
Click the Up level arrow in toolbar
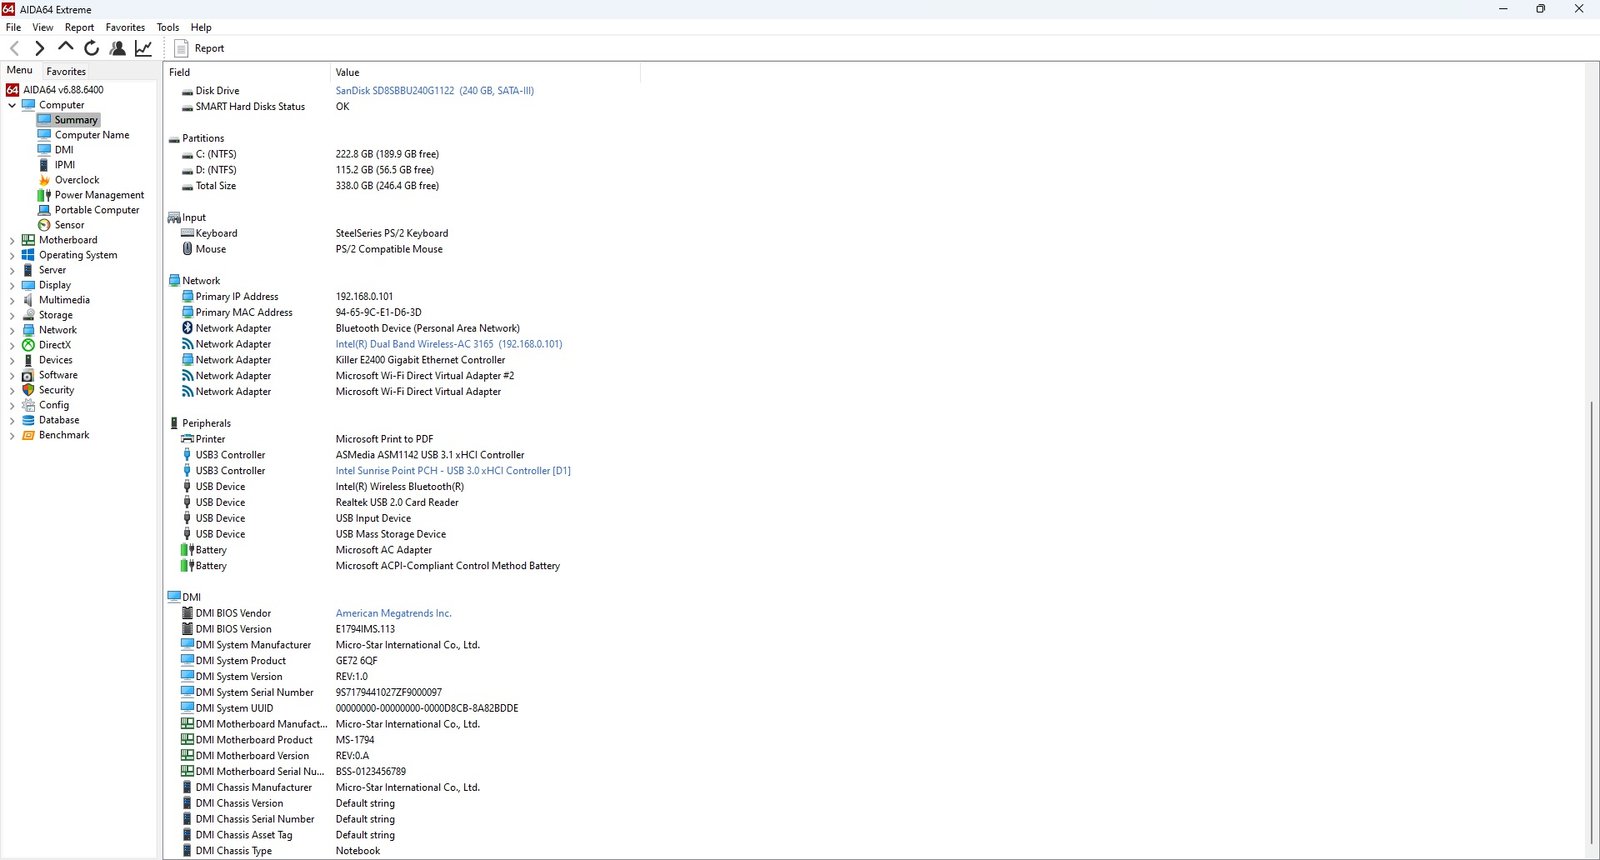coord(65,47)
